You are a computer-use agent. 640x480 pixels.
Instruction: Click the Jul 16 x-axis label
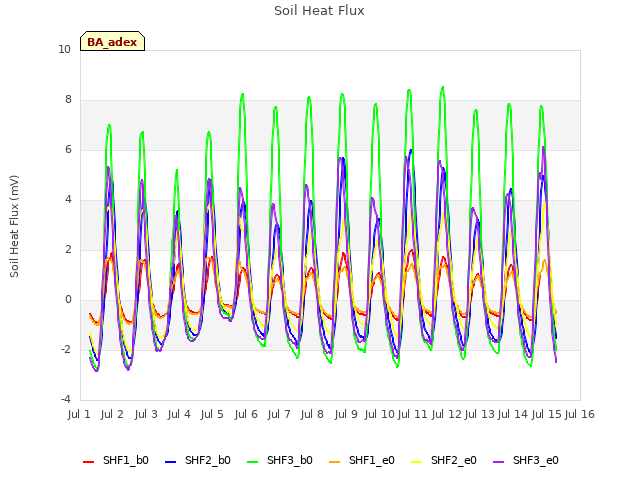pyautogui.click(x=580, y=414)
